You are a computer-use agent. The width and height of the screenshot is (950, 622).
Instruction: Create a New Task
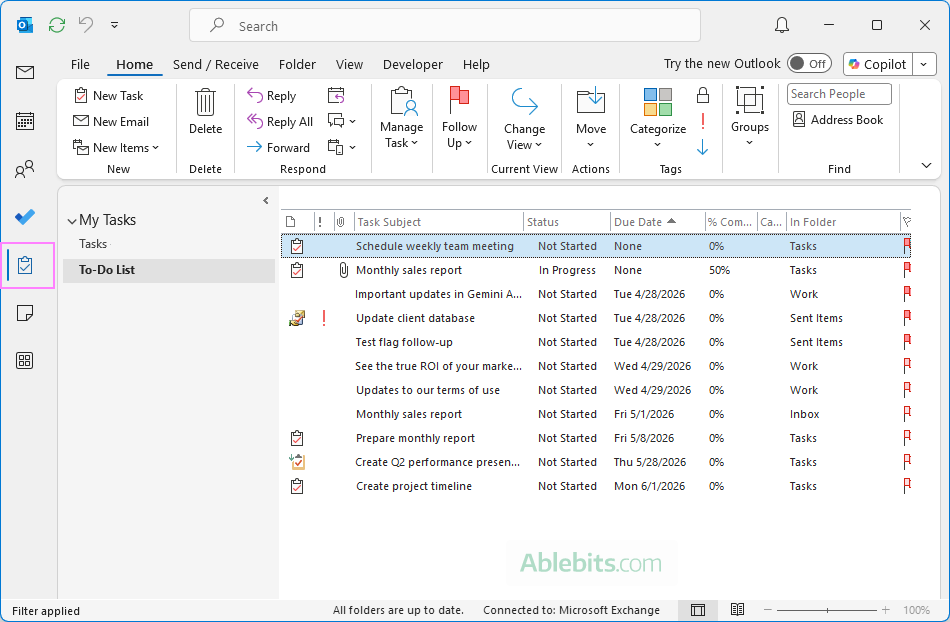click(x=108, y=96)
